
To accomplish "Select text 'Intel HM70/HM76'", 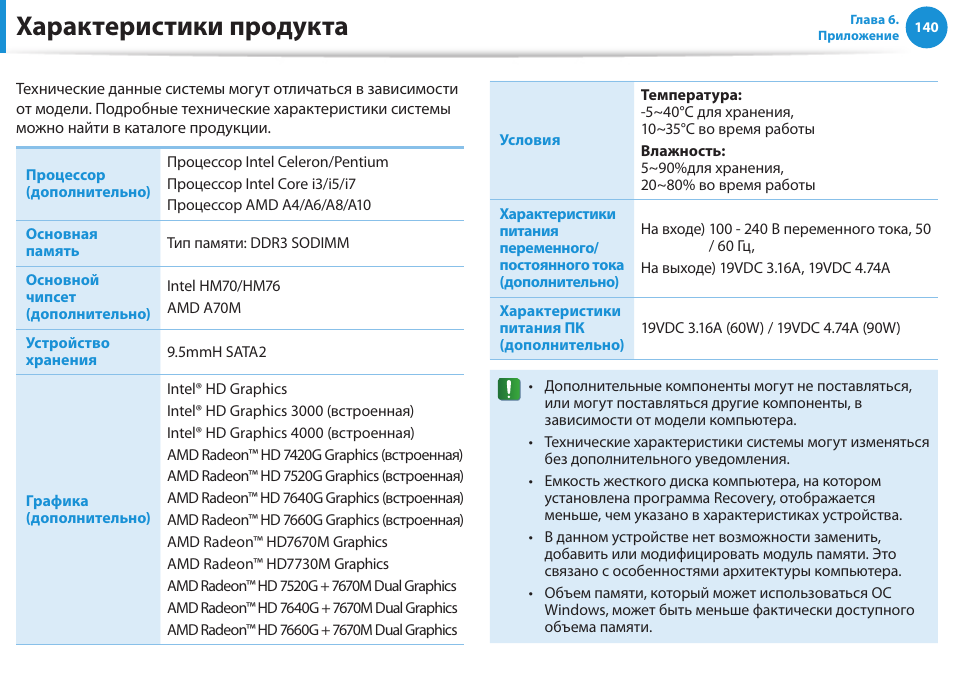I will [223, 286].
